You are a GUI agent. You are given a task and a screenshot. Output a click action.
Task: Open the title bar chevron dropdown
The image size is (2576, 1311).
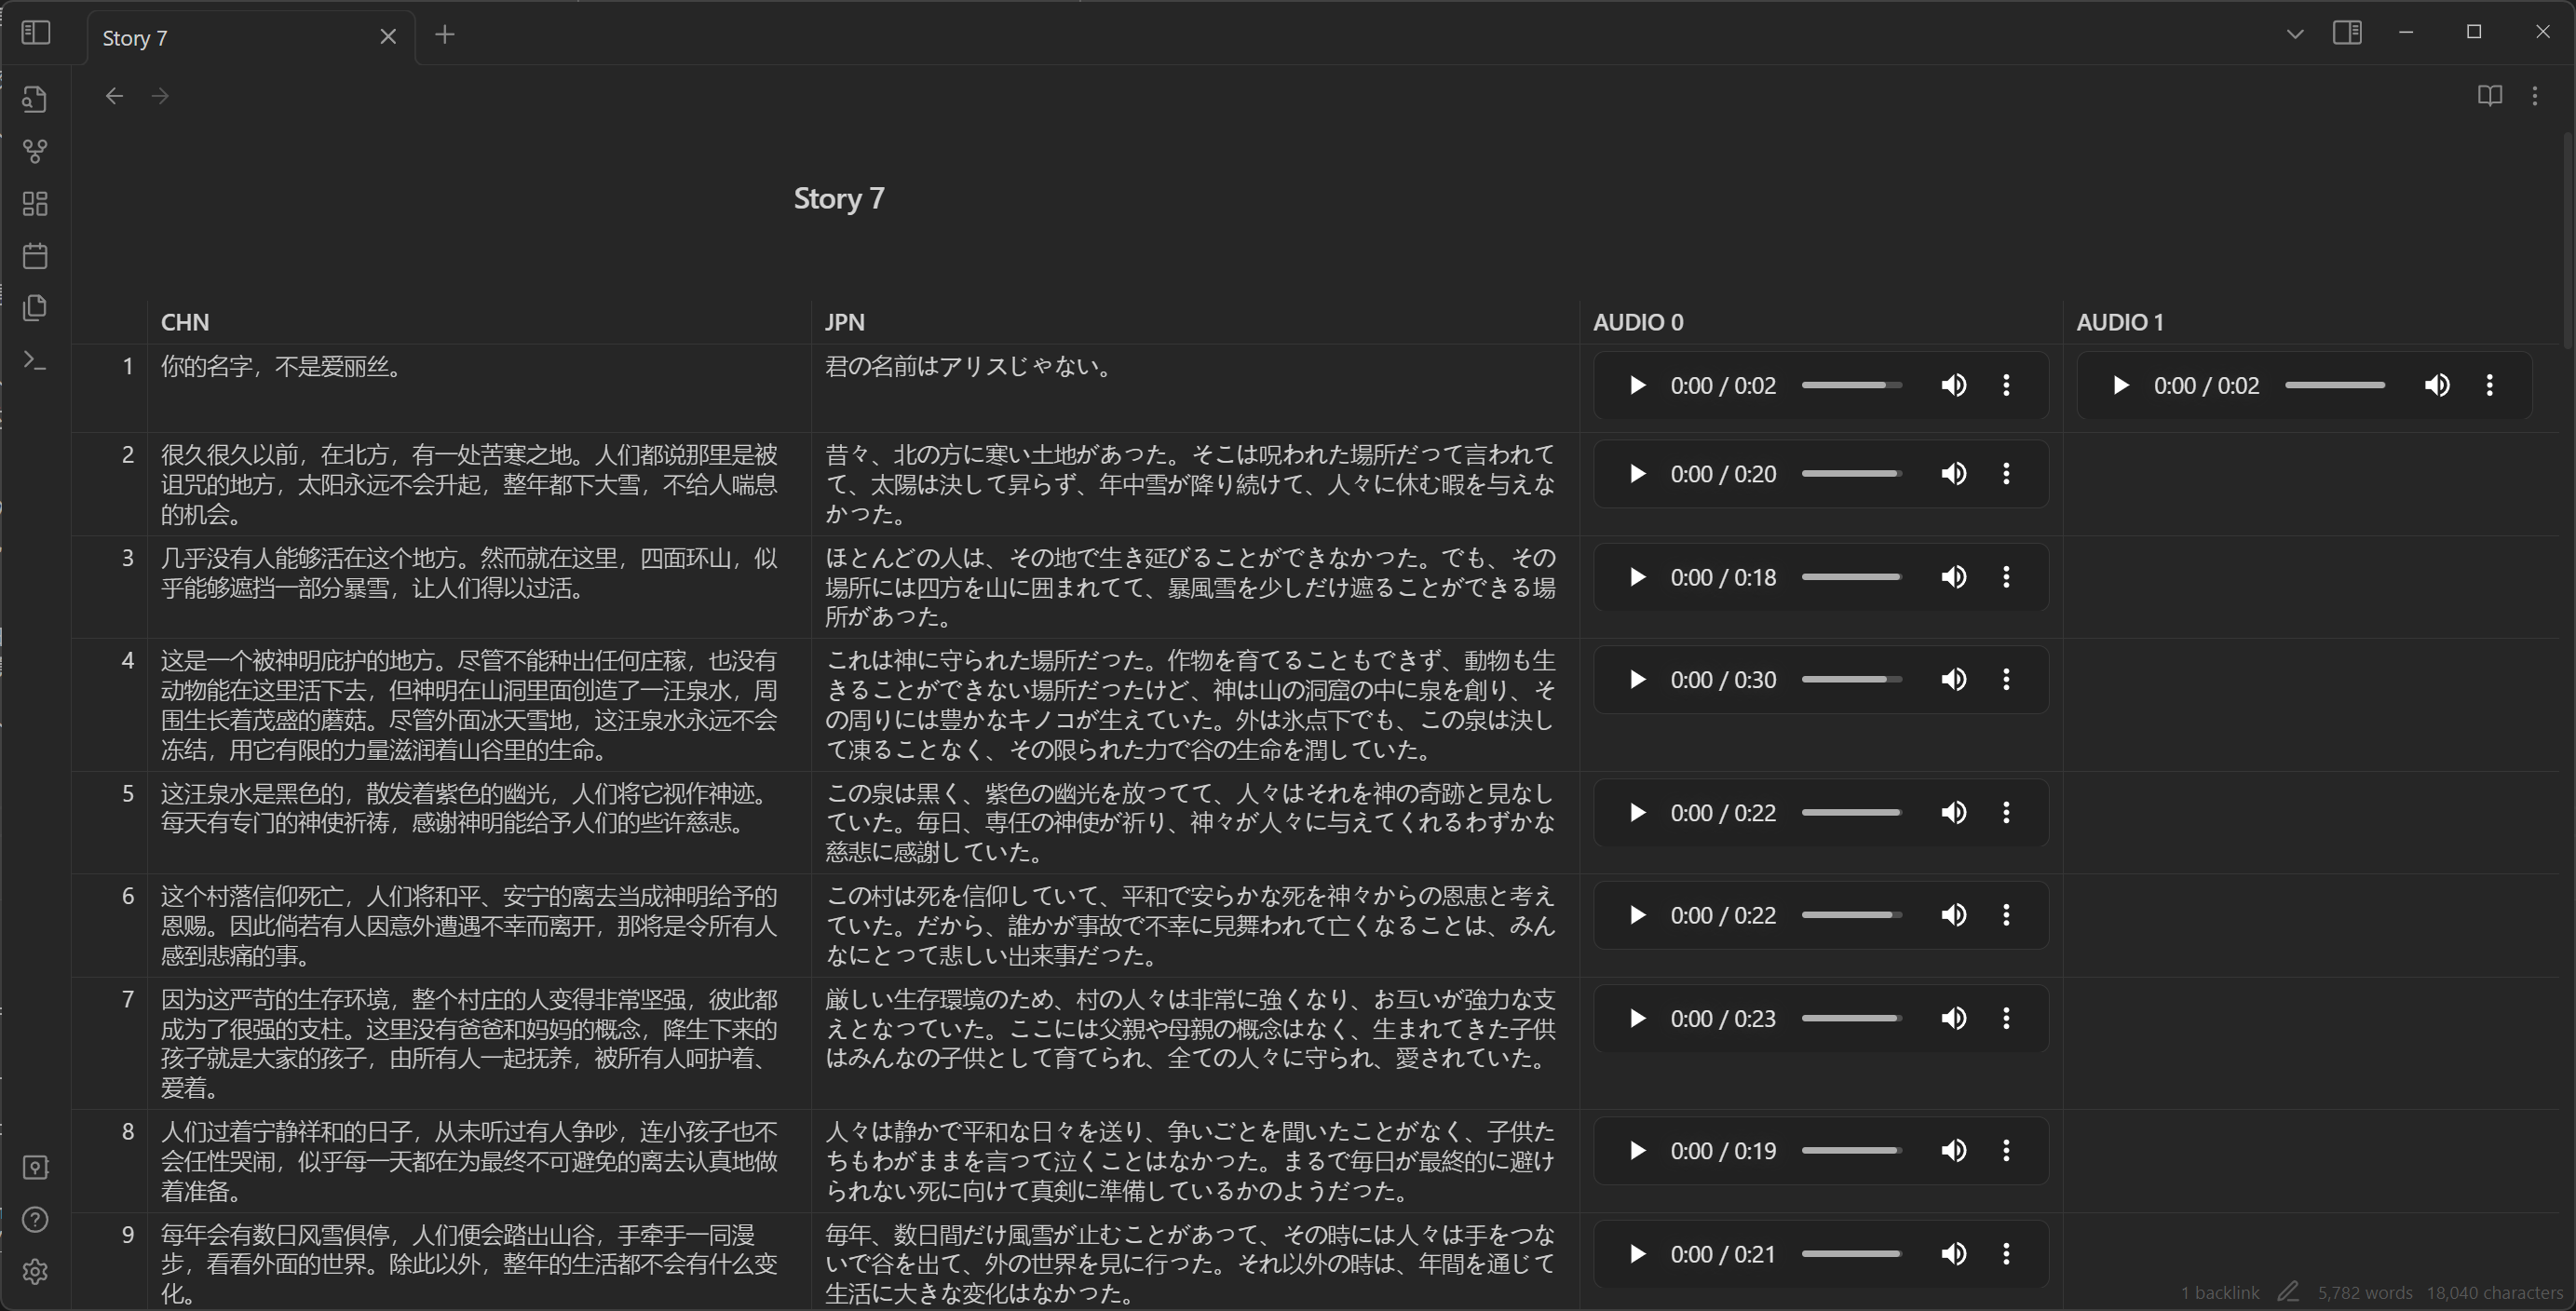coord(2294,32)
